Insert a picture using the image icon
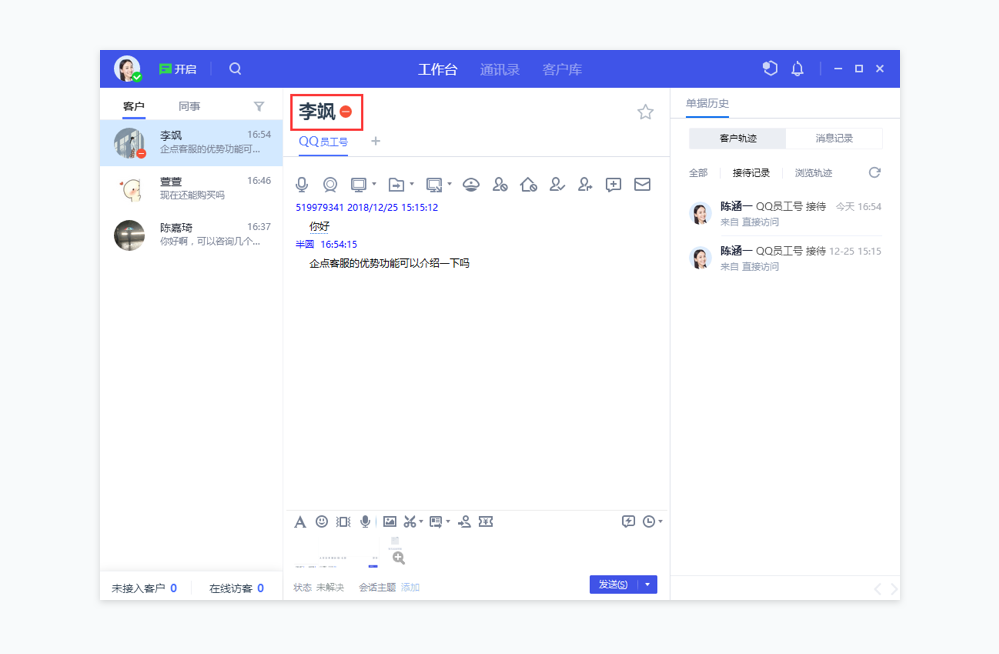The image size is (999, 654). pos(390,521)
